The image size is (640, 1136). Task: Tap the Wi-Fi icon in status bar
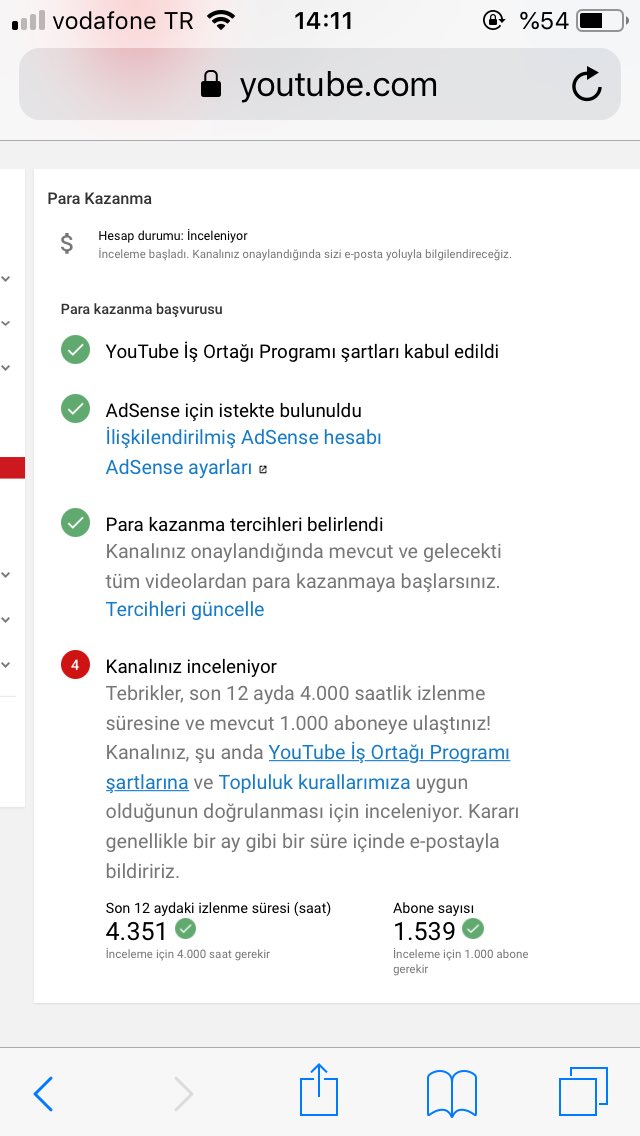(x=221, y=20)
